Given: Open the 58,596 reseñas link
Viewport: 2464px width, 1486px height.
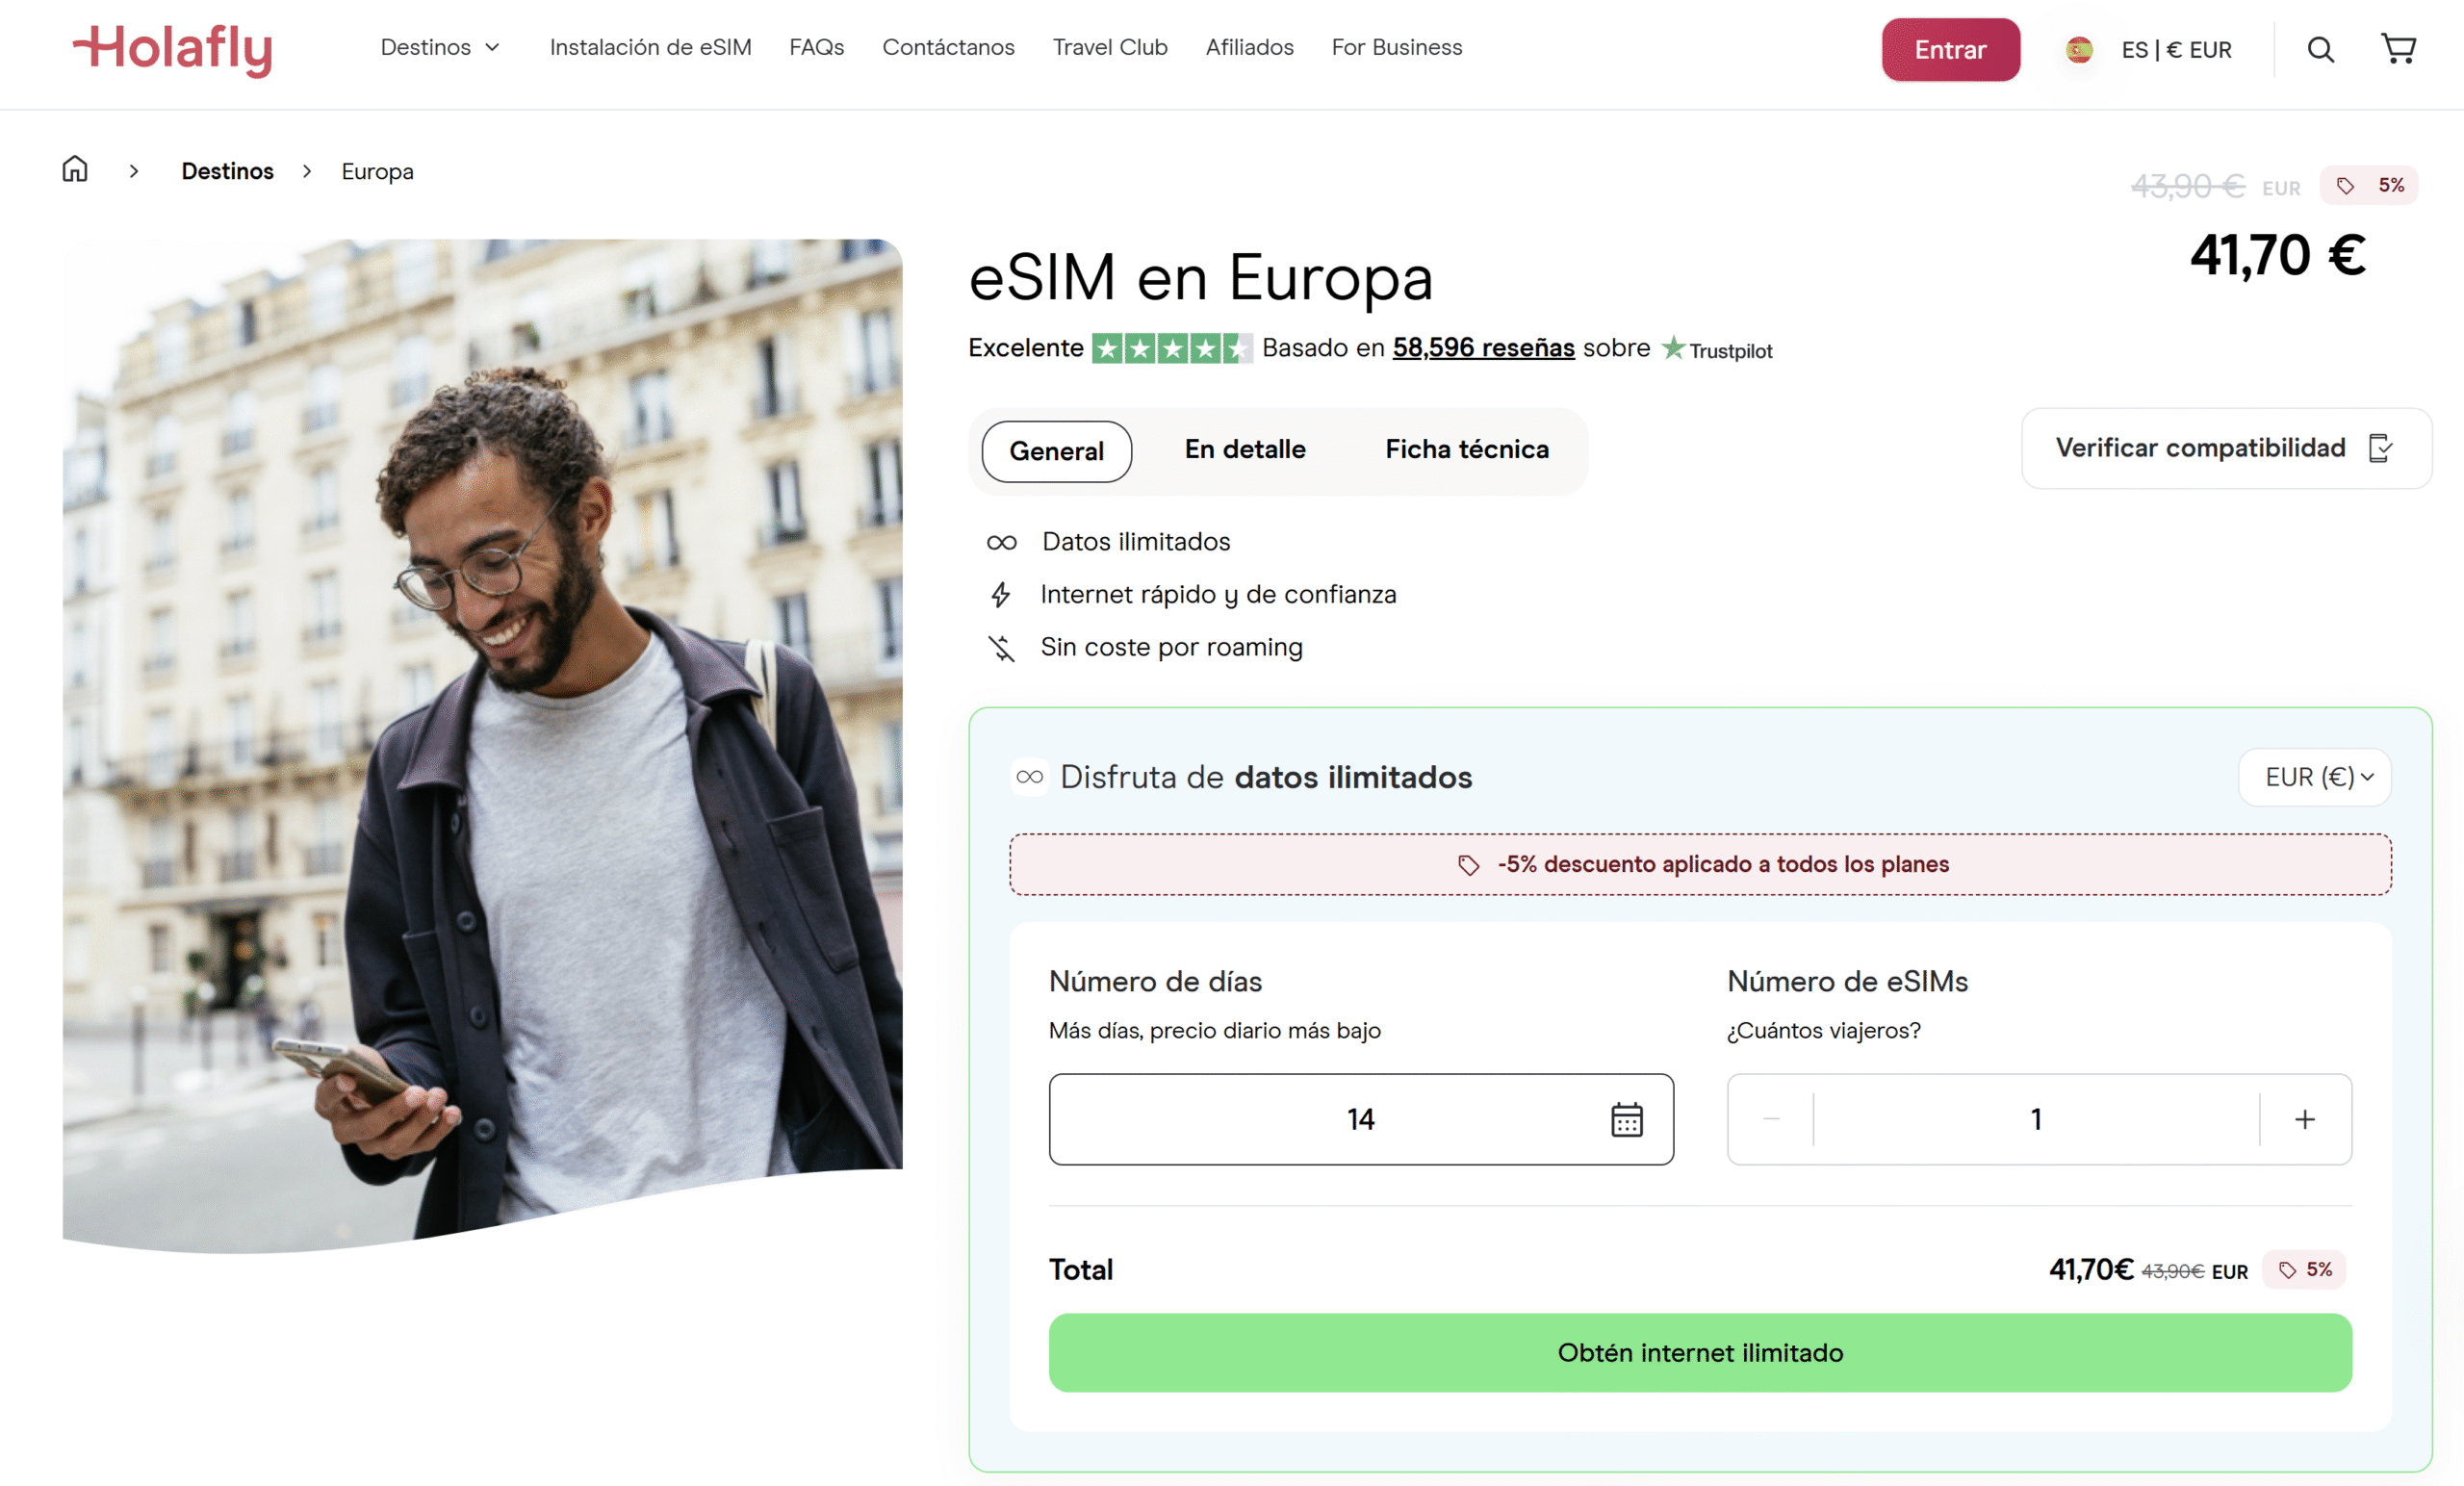Looking at the screenshot, I should pyautogui.click(x=1483, y=348).
